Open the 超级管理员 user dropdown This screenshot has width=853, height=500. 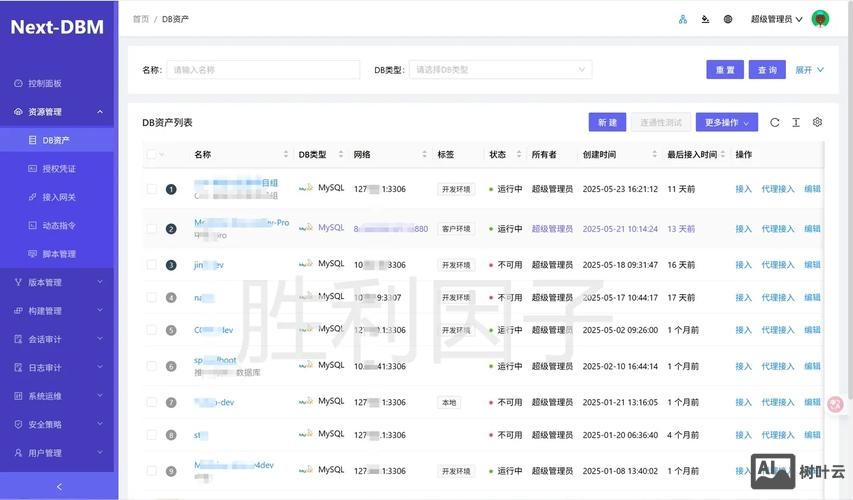coord(776,19)
